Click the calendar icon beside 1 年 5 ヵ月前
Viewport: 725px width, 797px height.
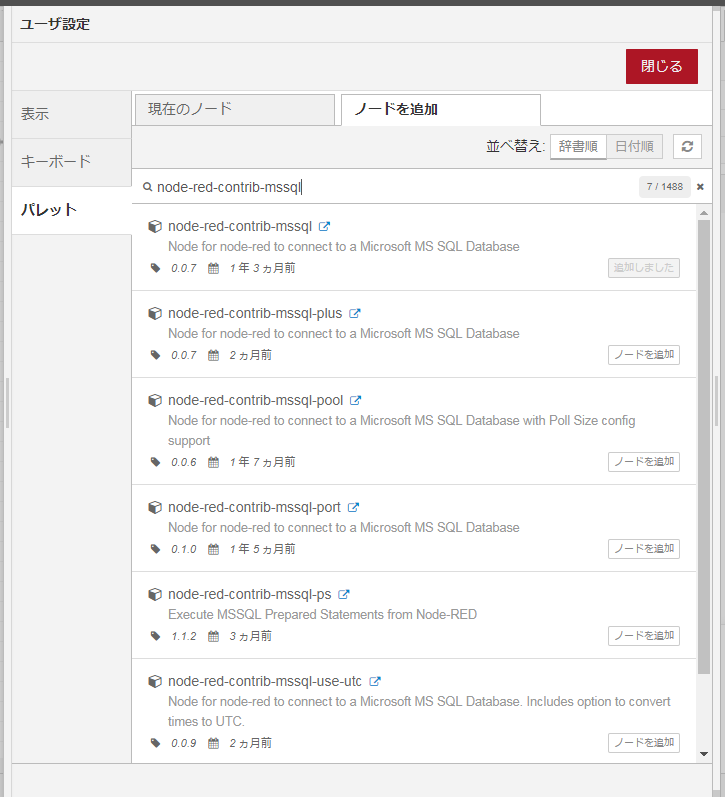click(x=214, y=549)
